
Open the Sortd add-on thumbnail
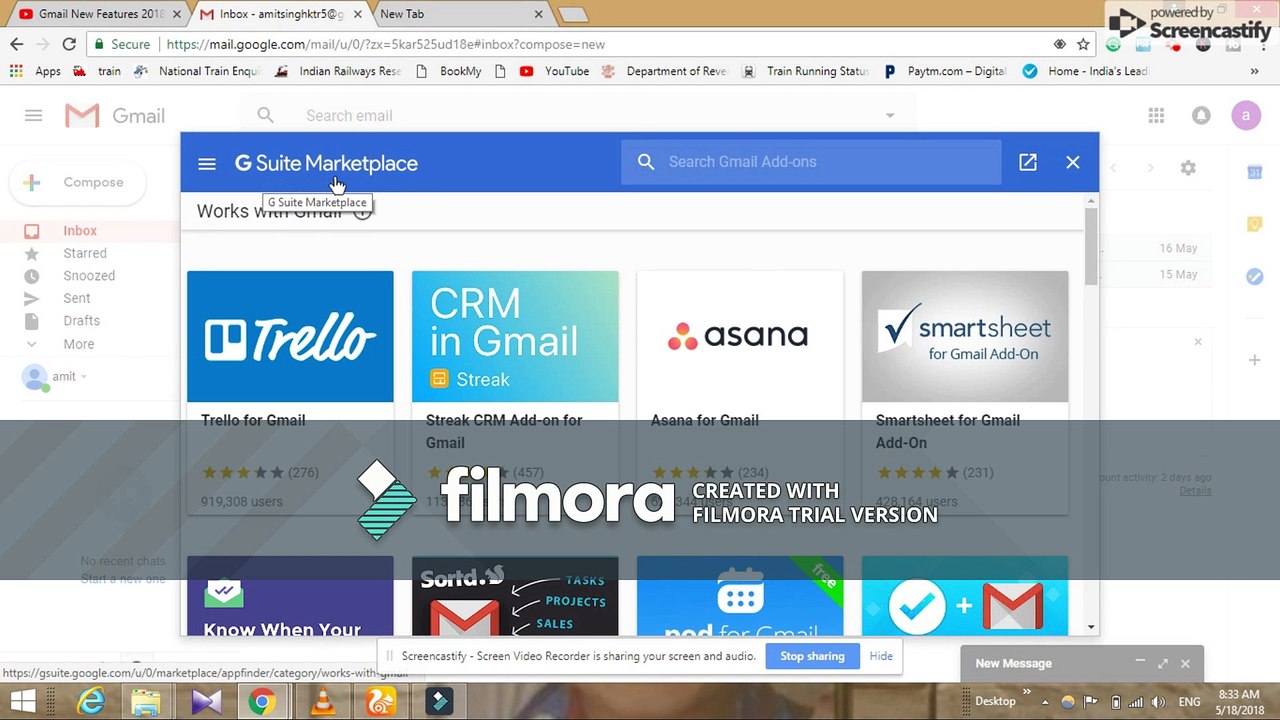[x=515, y=596]
